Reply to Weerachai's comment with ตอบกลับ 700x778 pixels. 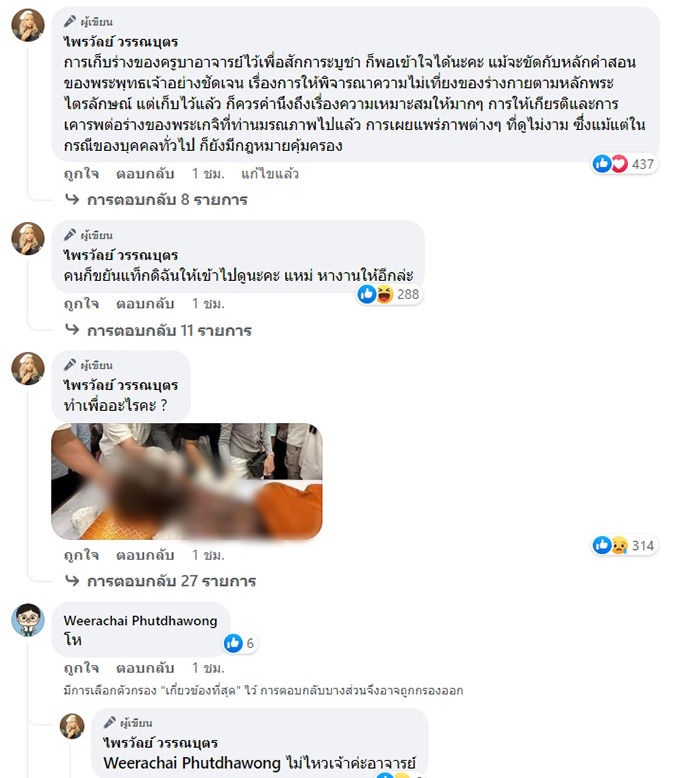click(x=145, y=668)
